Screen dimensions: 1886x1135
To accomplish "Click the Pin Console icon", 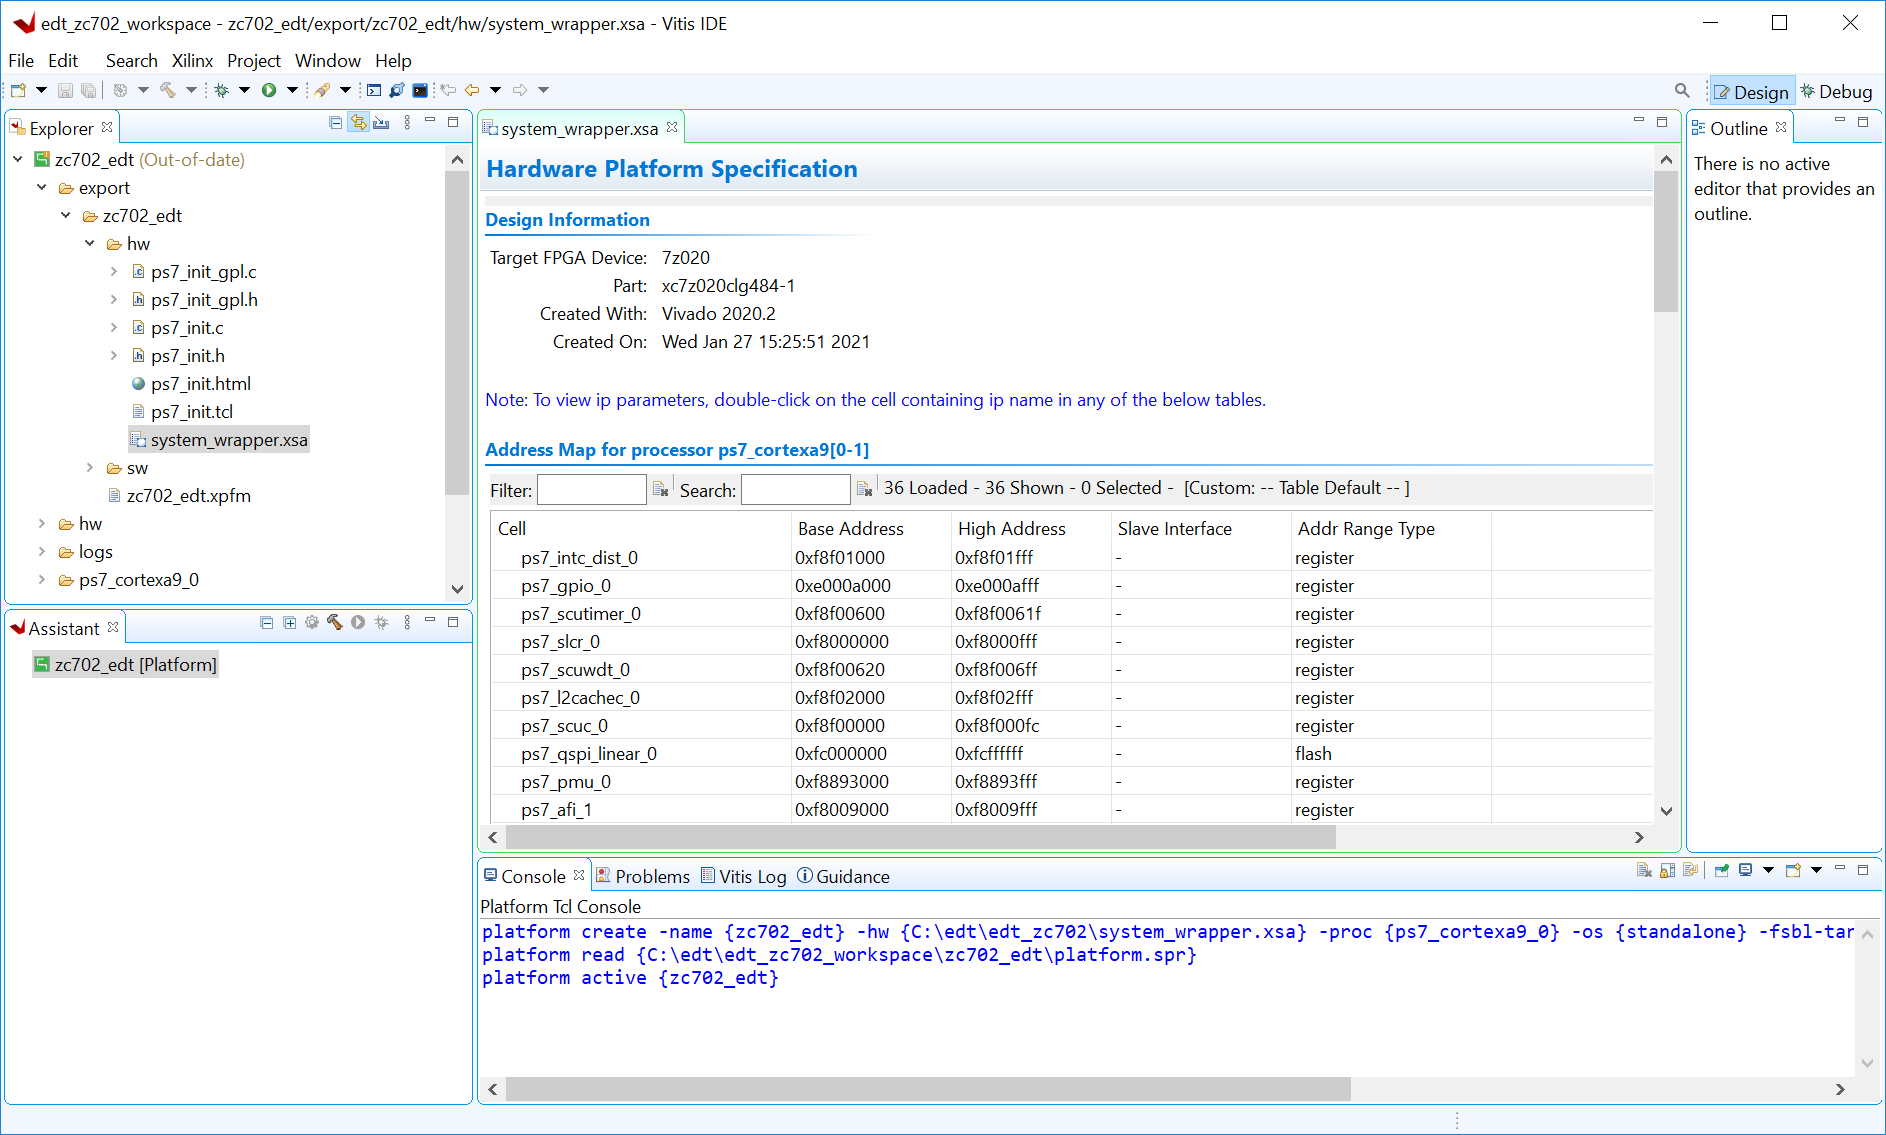I will tap(1722, 870).
